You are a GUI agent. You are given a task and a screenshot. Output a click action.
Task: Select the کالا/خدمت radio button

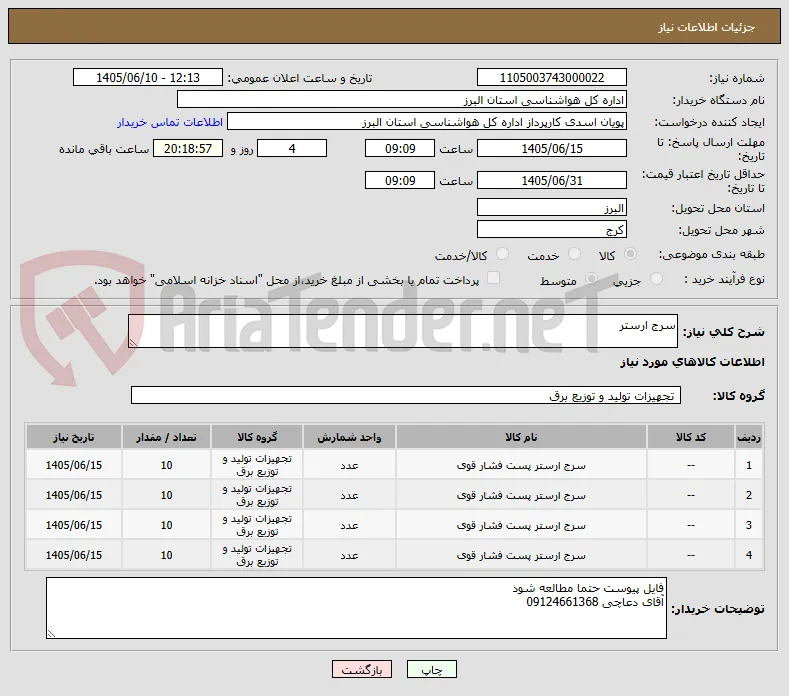pyautogui.click(x=502, y=254)
